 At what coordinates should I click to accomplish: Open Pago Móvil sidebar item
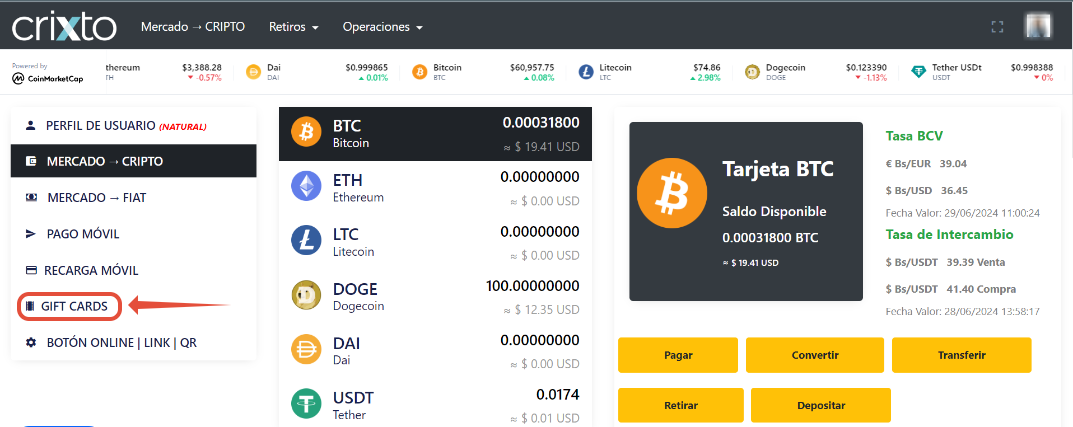133,234
